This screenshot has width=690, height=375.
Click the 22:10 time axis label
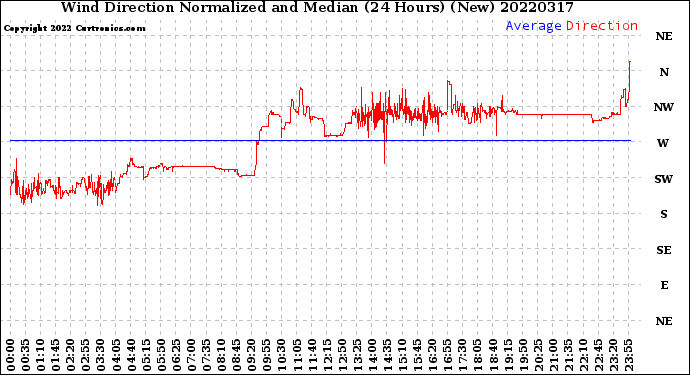583,355
